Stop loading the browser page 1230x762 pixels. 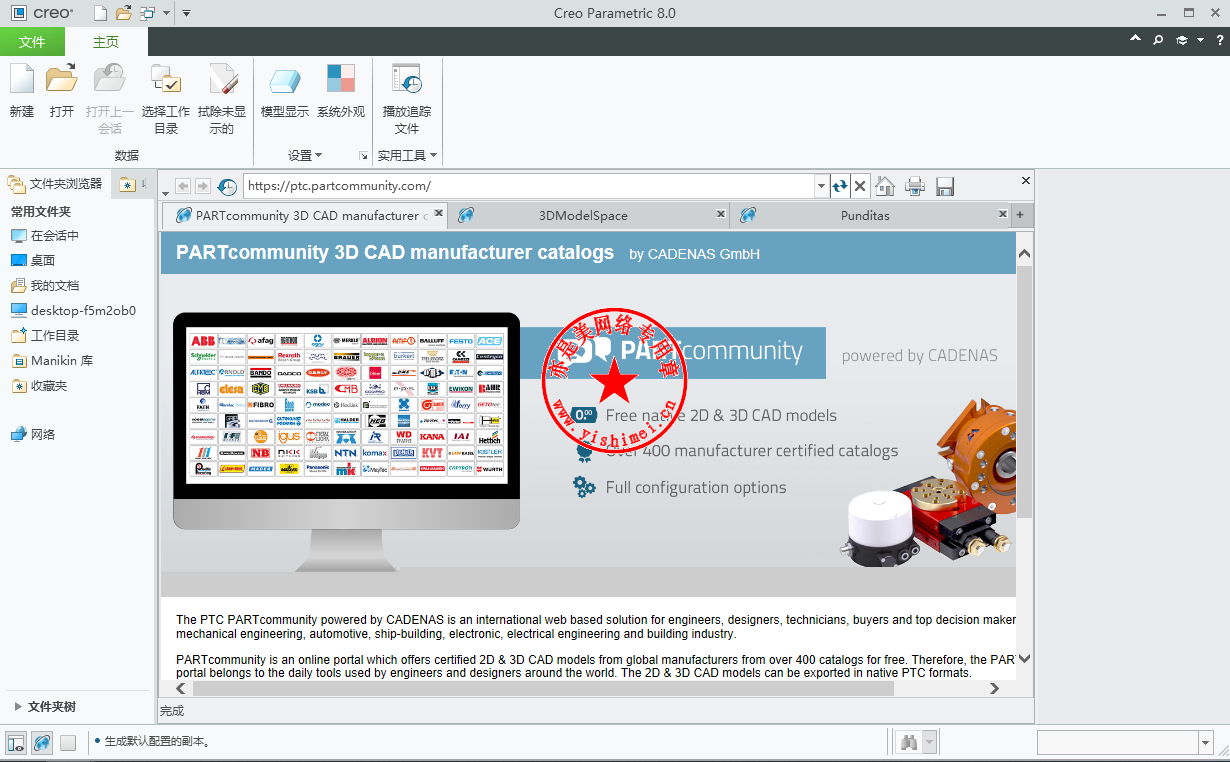tap(860, 186)
